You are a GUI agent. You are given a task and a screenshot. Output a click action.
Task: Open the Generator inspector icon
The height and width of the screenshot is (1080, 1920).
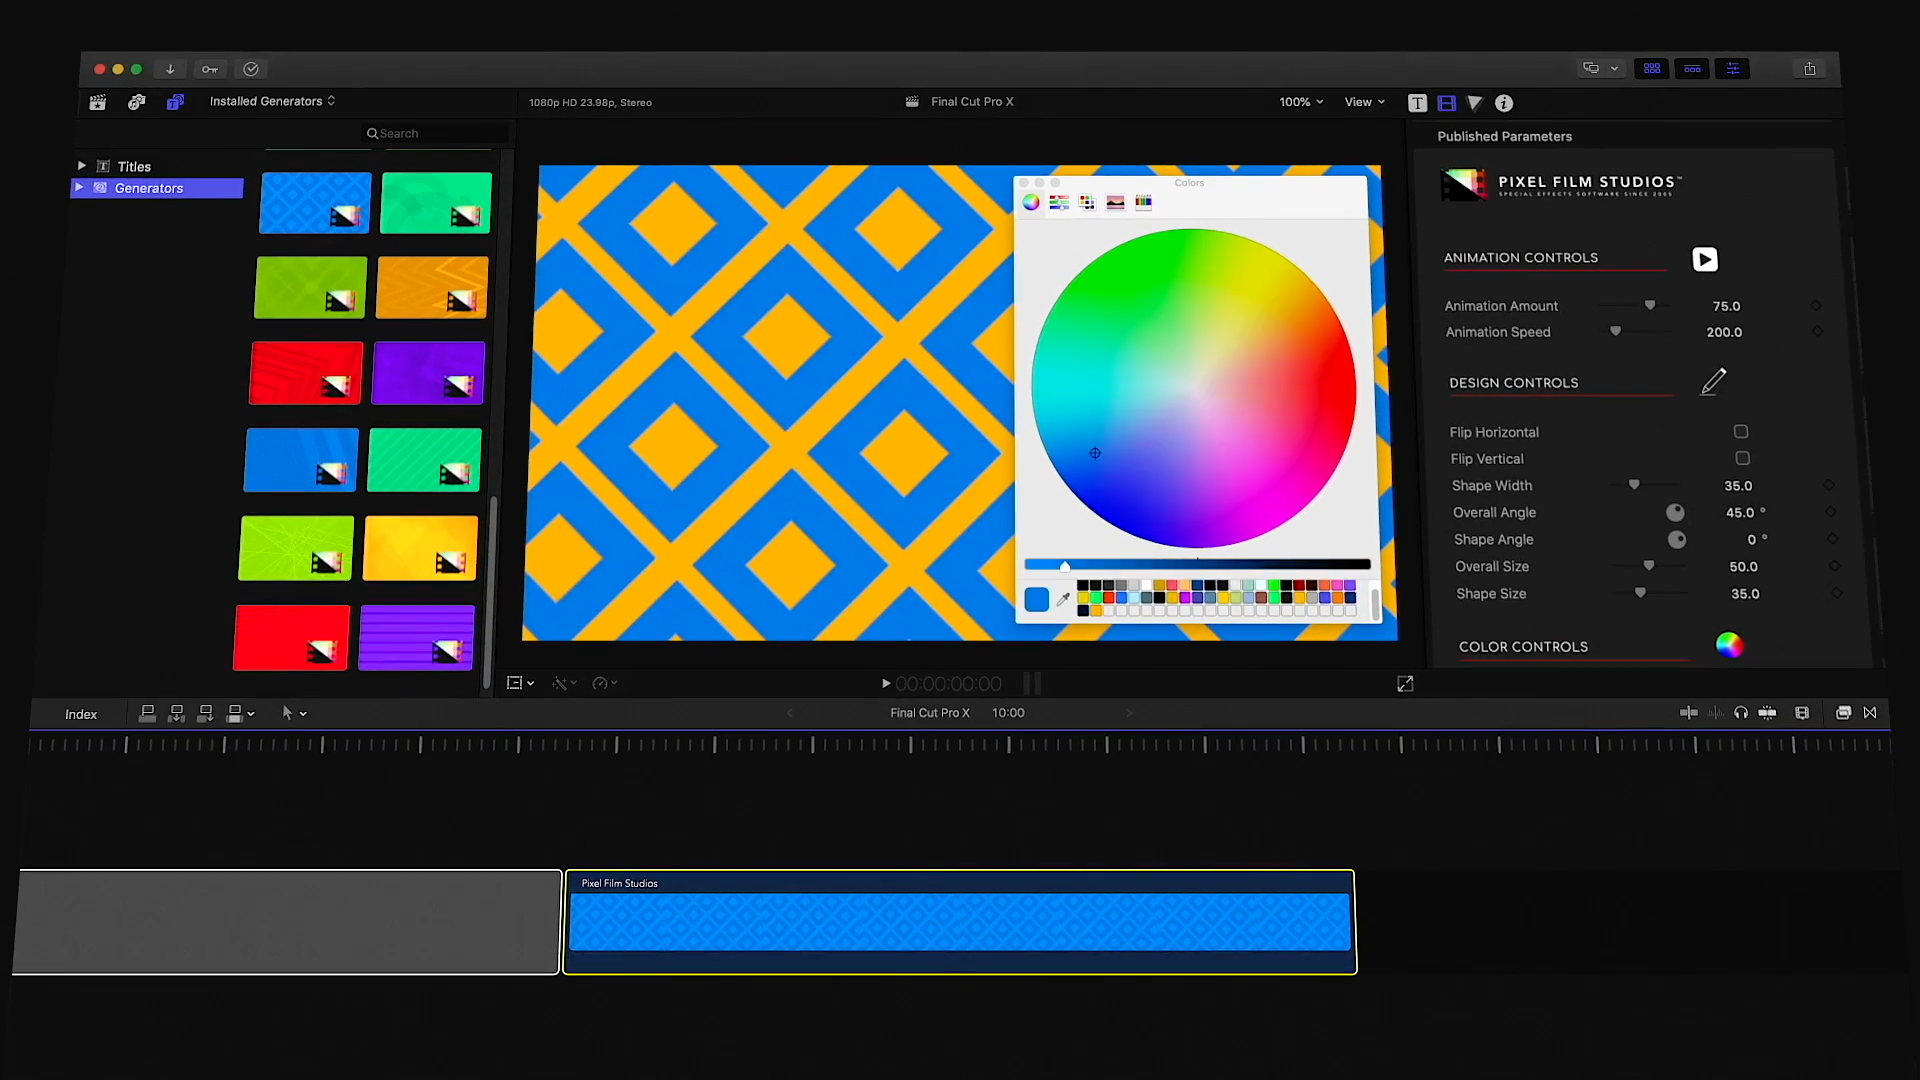1446,103
